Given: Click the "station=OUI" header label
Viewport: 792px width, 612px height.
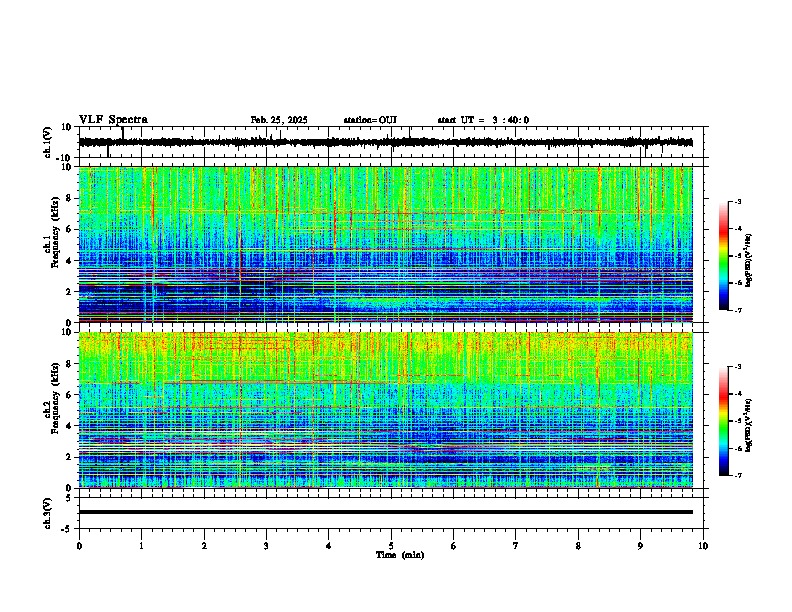Looking at the screenshot, I should tap(370, 120).
